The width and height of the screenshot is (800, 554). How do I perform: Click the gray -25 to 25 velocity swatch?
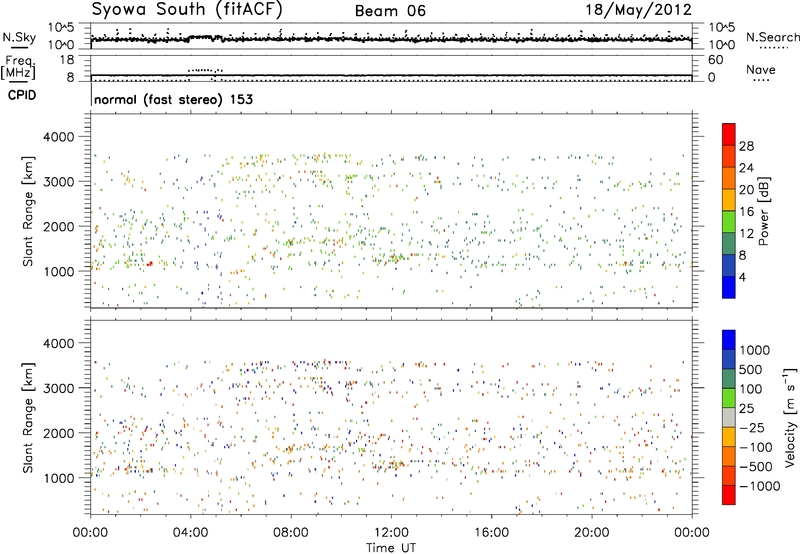[729, 418]
